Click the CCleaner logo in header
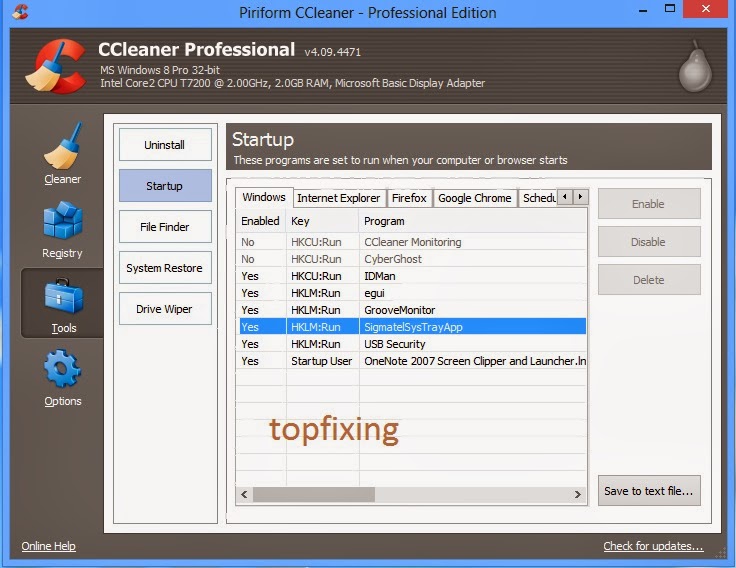 pyautogui.click(x=56, y=66)
